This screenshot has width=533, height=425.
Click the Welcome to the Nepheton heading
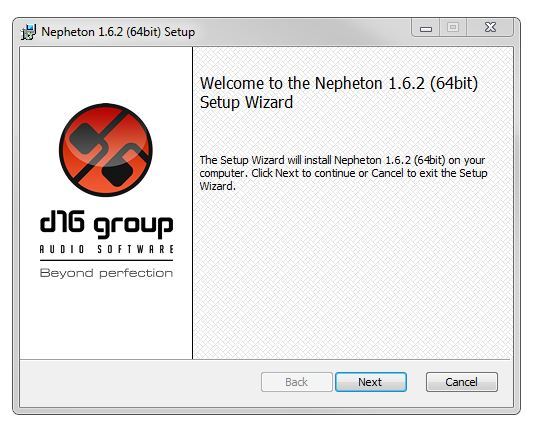click(x=339, y=92)
